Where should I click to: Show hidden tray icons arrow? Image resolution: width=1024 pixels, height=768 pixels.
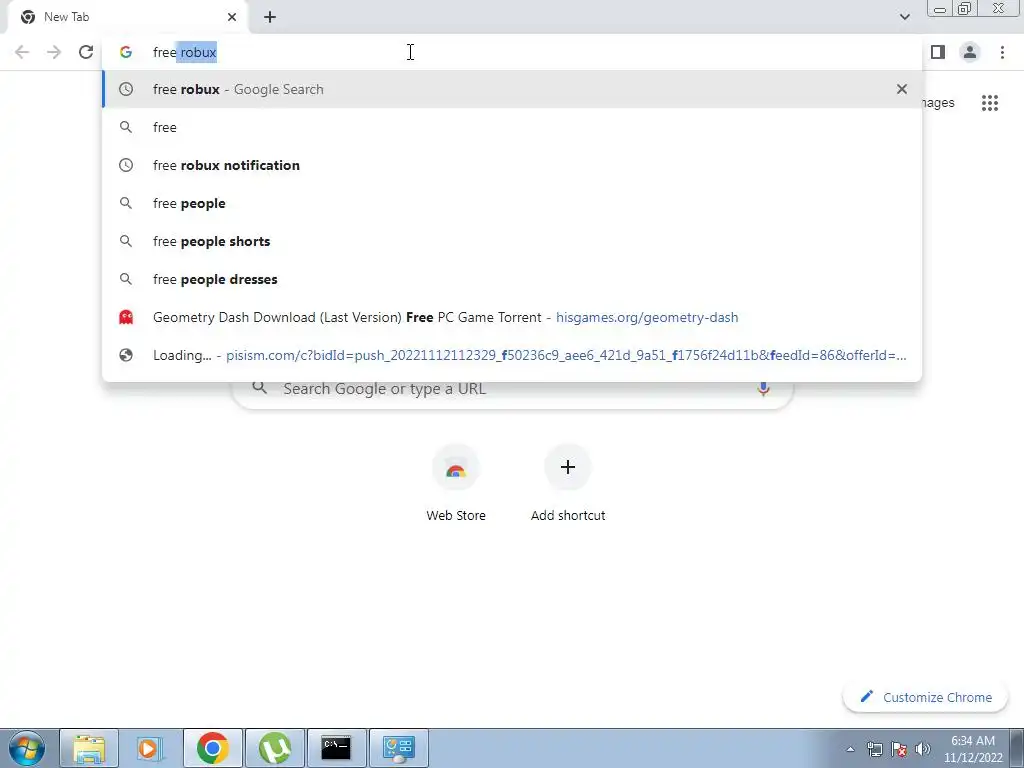coord(850,749)
